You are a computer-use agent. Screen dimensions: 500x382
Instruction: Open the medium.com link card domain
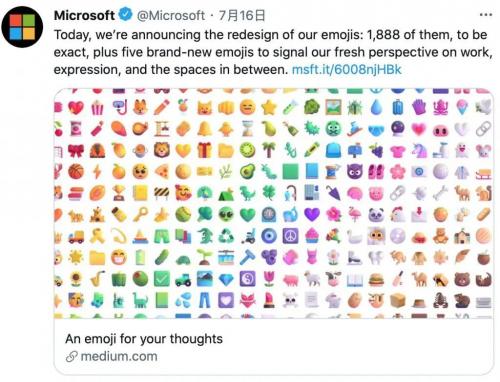point(119,356)
